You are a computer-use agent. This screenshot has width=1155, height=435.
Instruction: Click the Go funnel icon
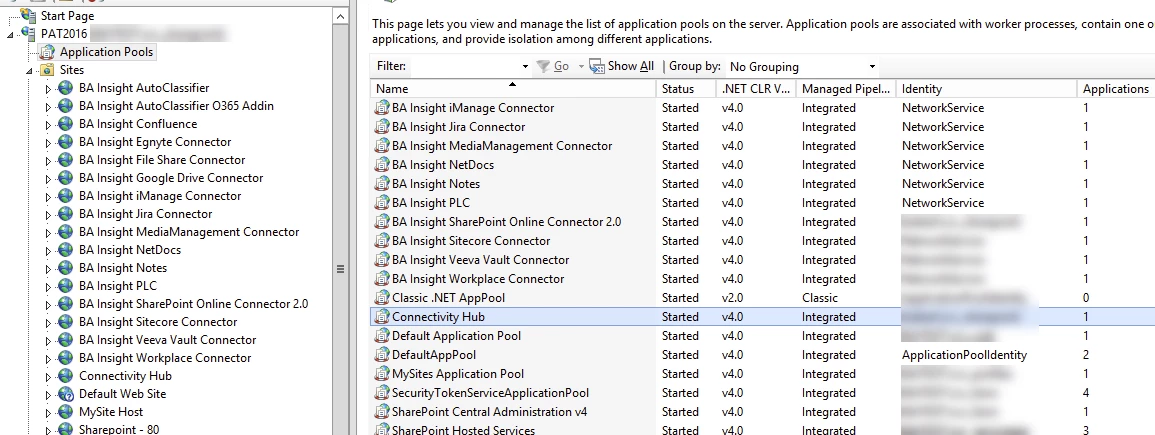coord(543,66)
